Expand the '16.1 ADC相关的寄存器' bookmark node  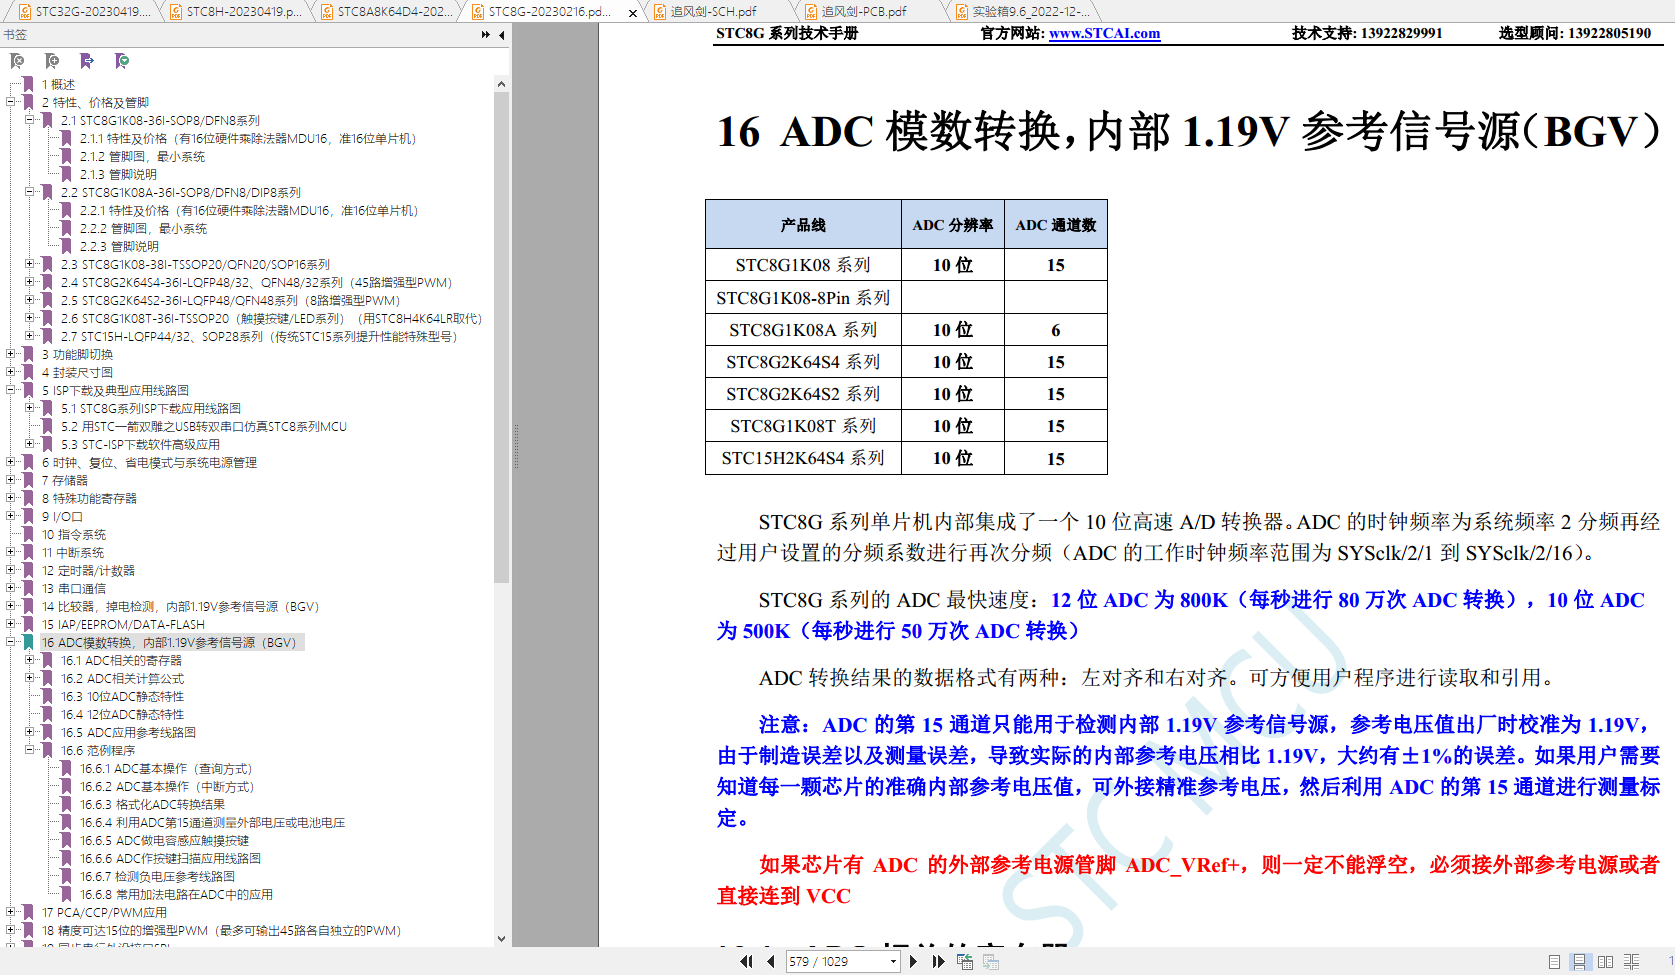(x=30, y=660)
